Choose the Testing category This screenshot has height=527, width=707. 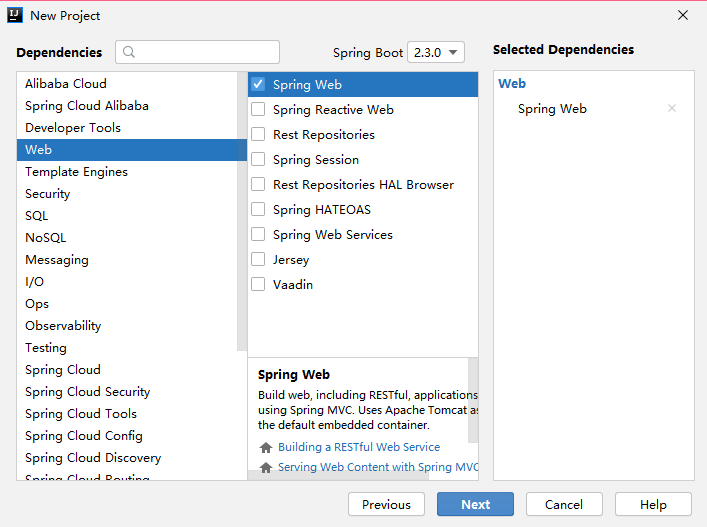coord(127,348)
